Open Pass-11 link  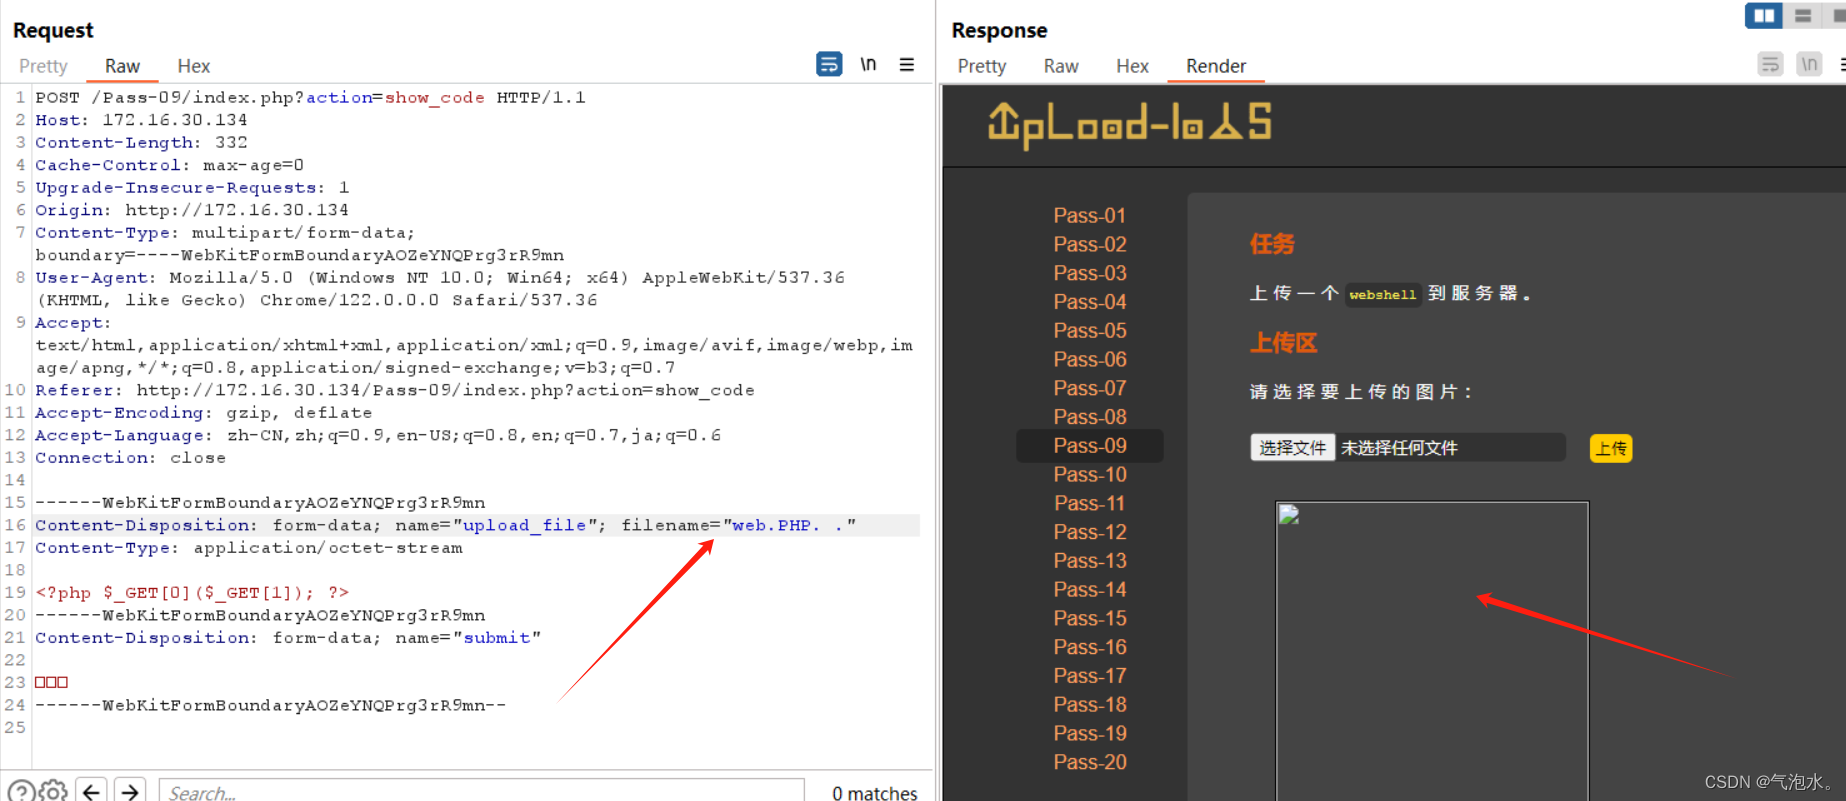click(x=1089, y=503)
